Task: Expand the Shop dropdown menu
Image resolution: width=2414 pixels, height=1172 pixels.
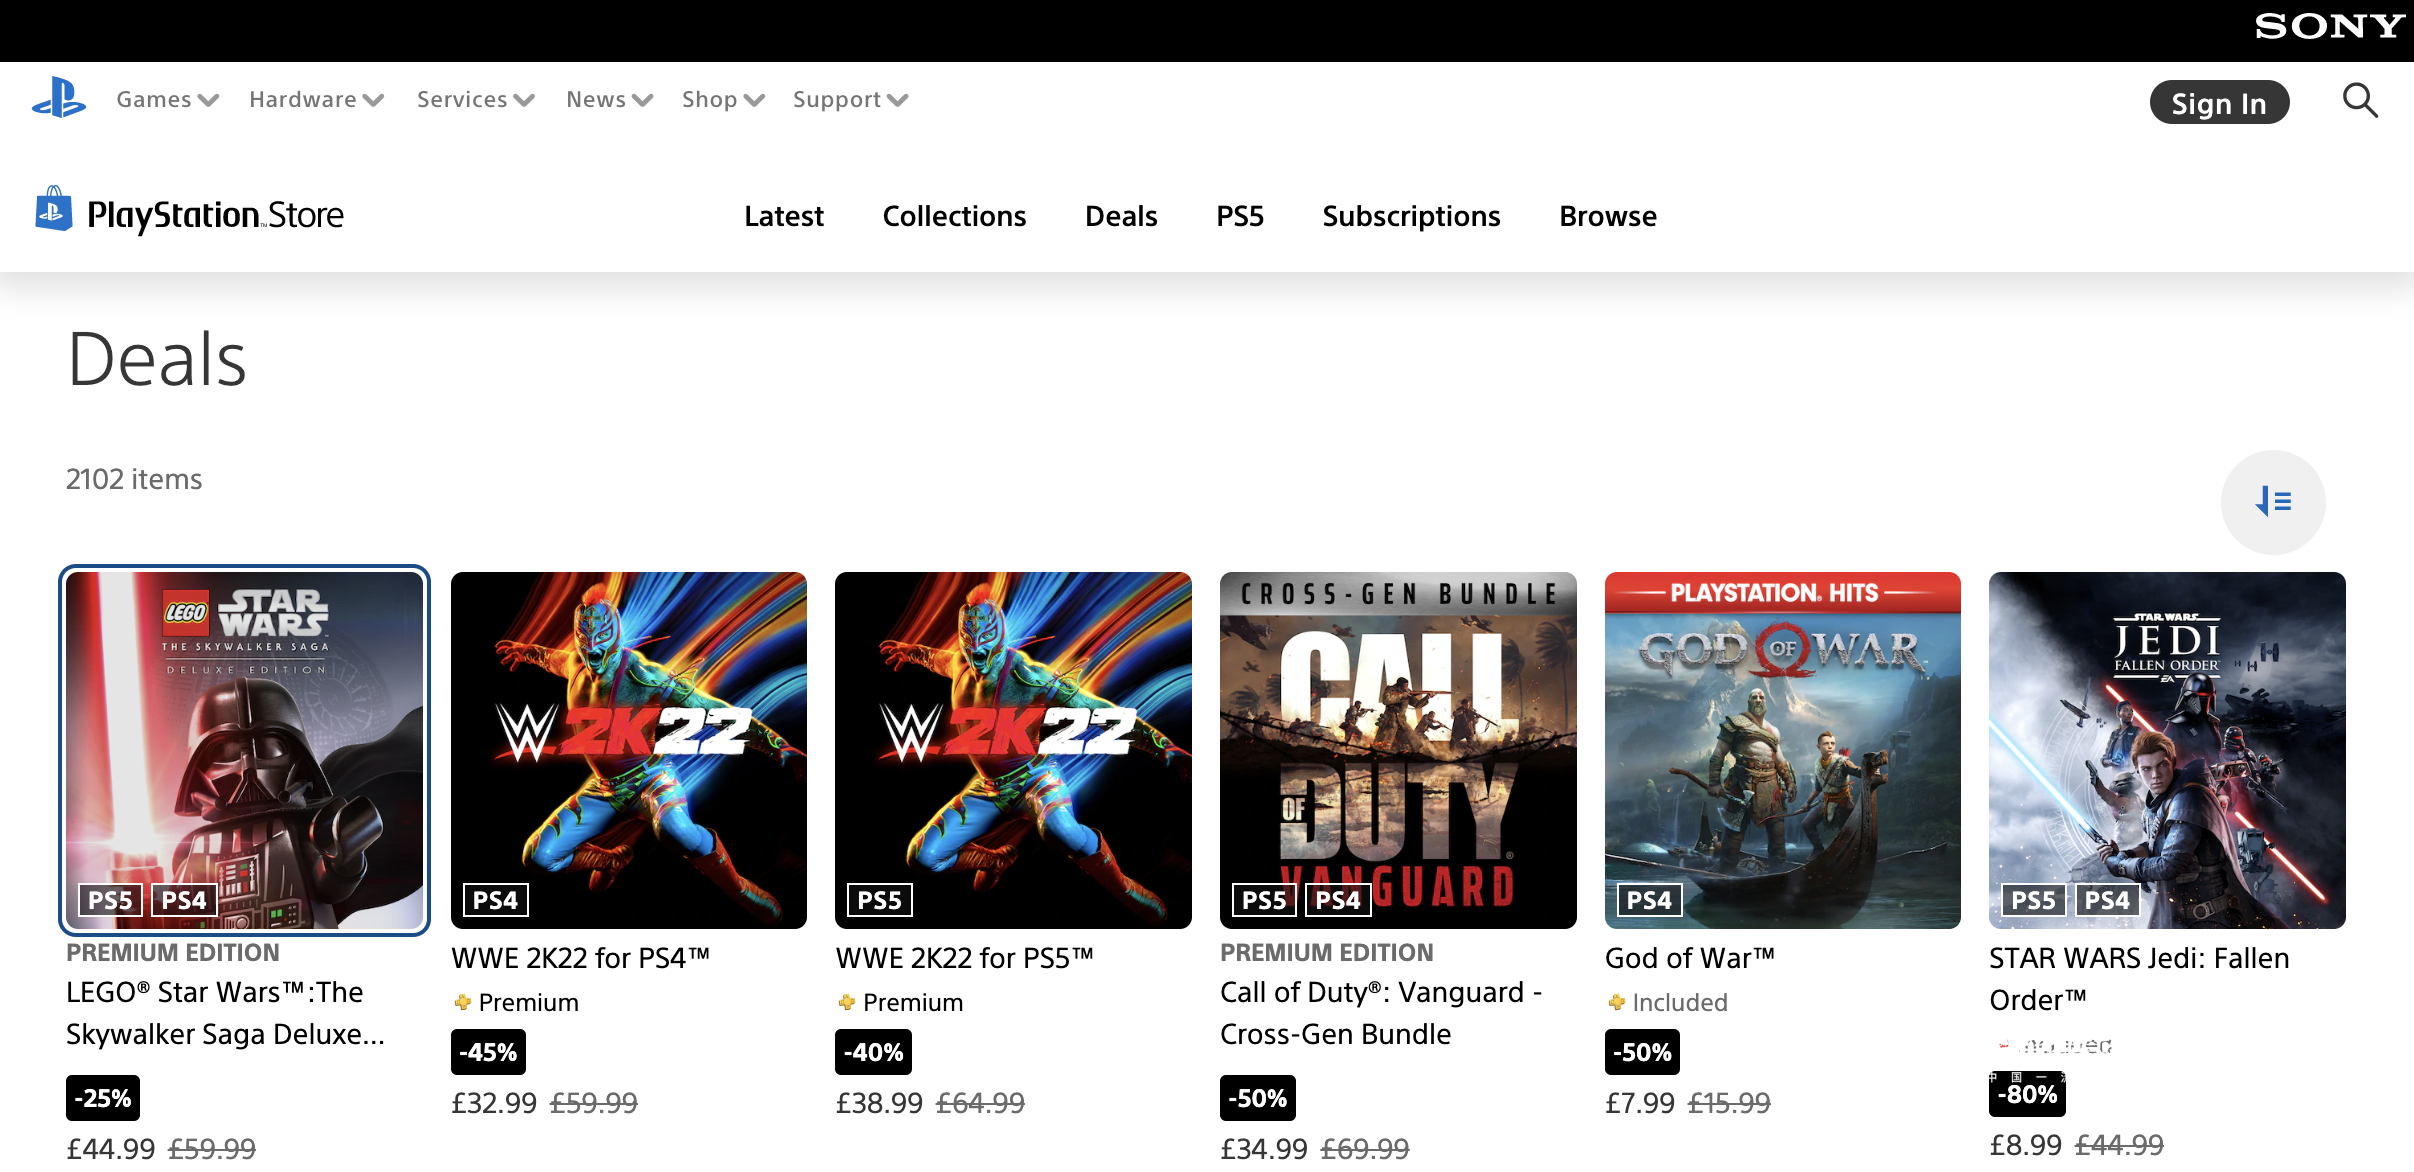Action: click(x=723, y=99)
